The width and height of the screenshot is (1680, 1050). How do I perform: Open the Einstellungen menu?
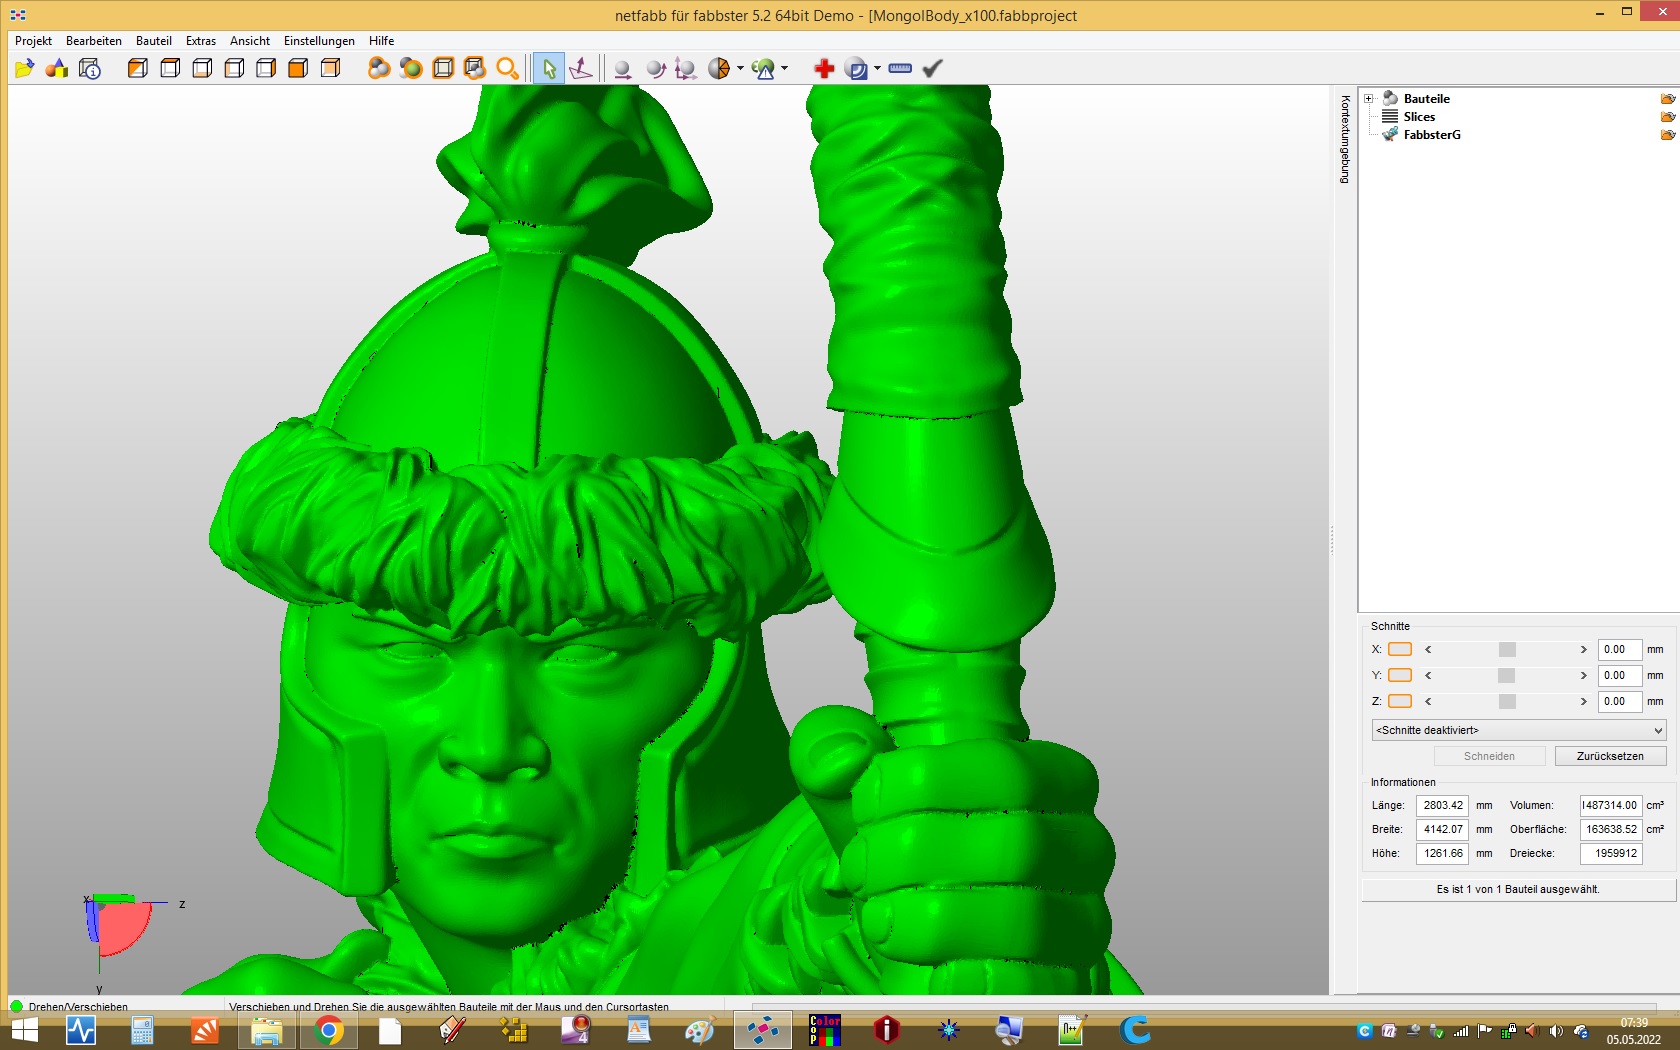coord(319,41)
